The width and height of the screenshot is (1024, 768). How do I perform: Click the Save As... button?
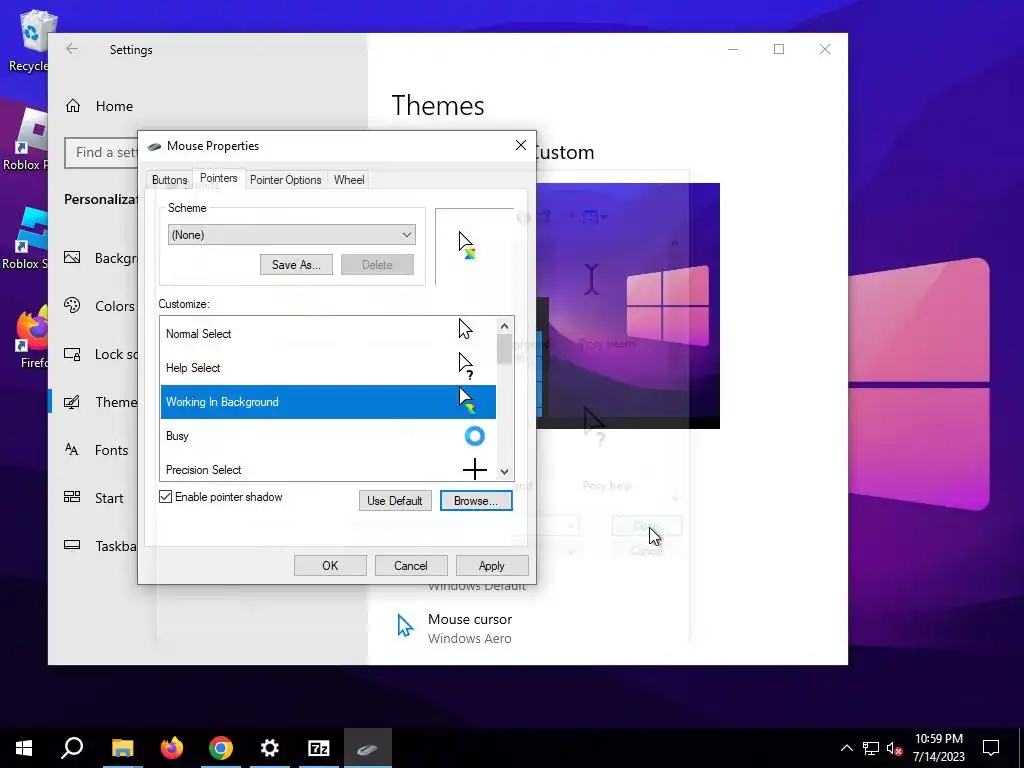(x=296, y=264)
